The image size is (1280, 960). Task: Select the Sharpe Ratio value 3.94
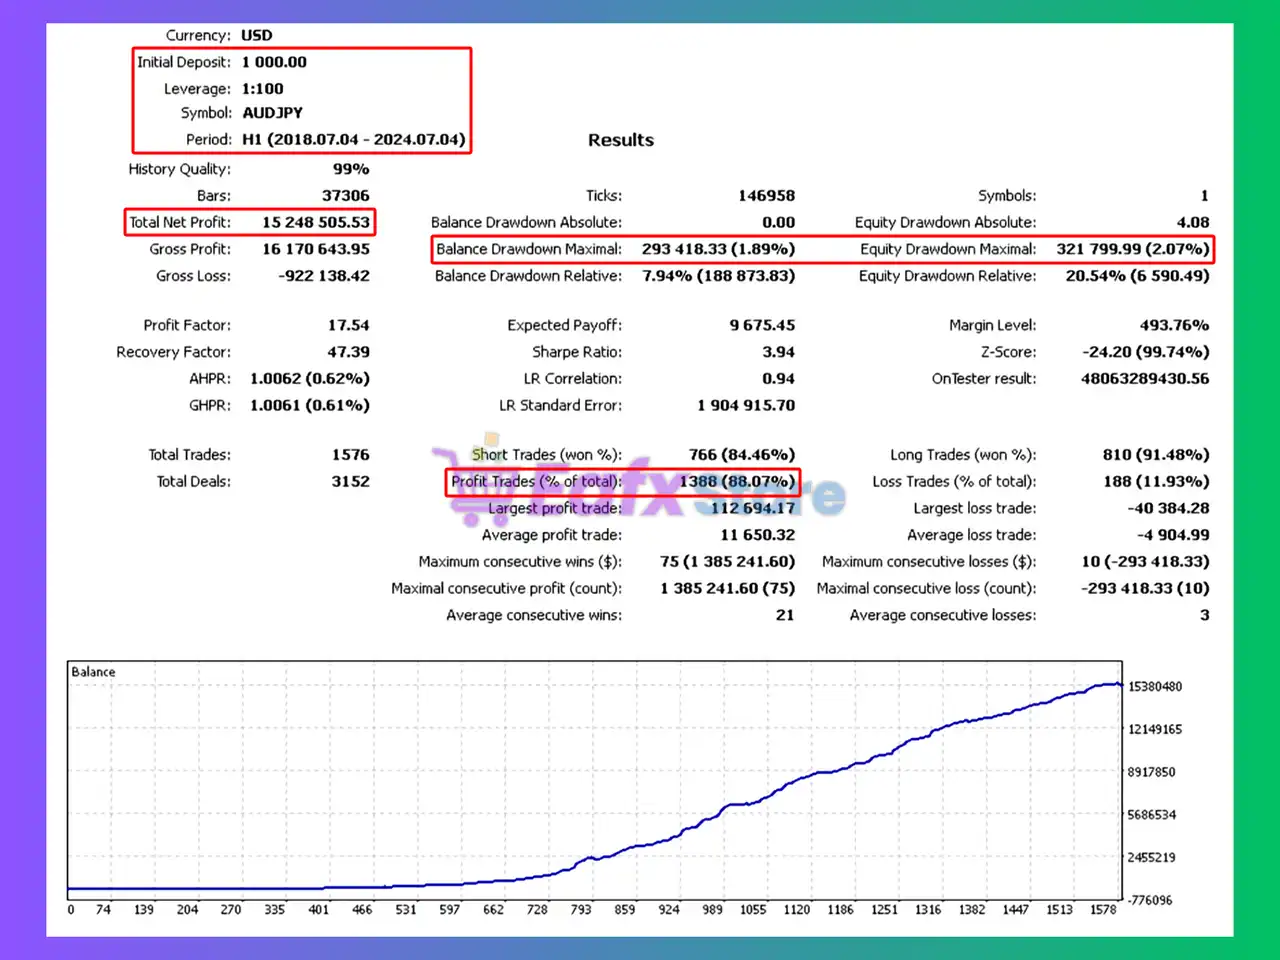tap(778, 352)
